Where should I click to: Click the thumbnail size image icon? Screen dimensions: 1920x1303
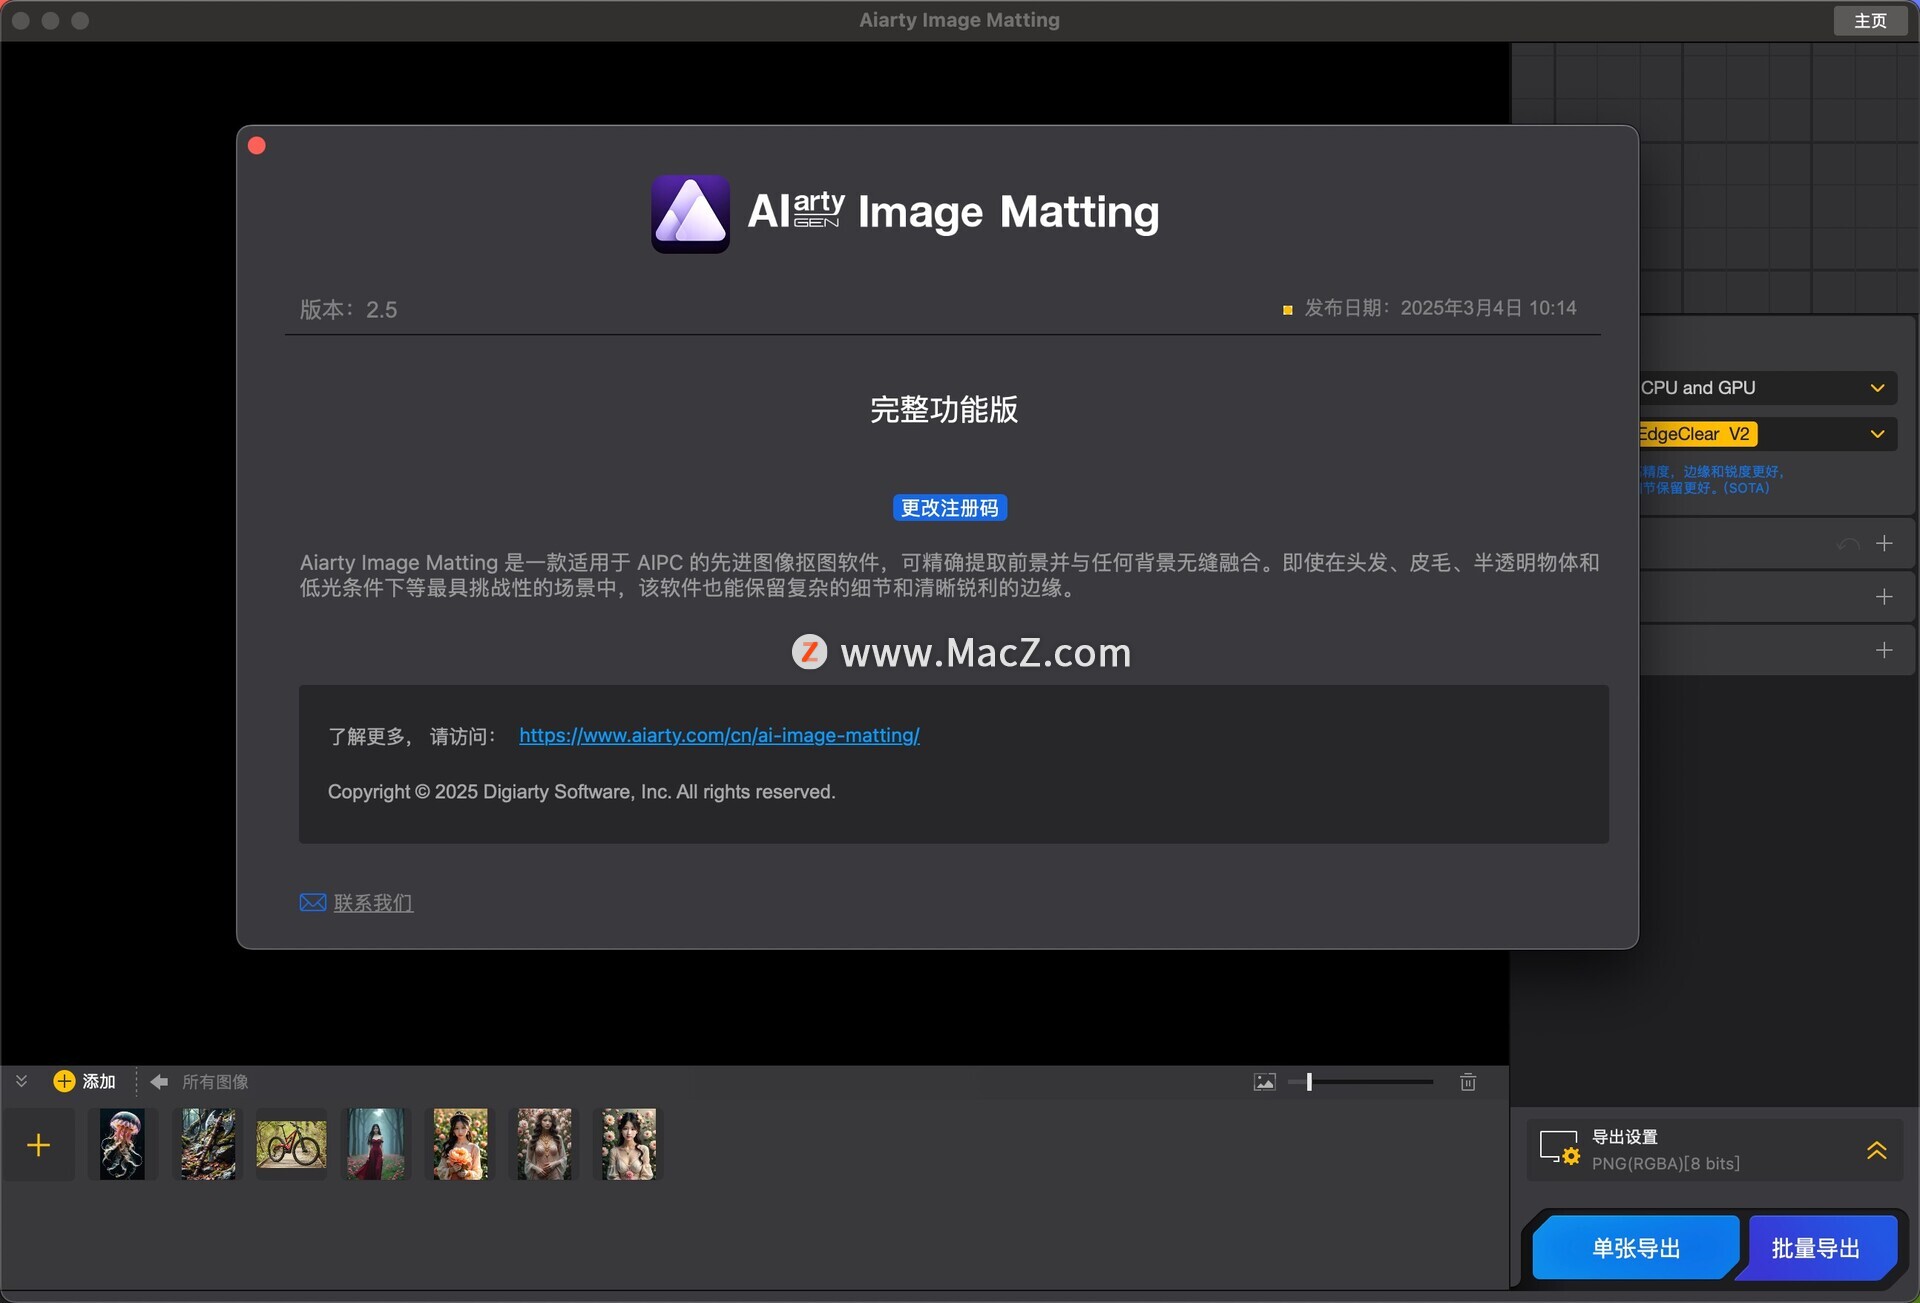pos(1265,1082)
